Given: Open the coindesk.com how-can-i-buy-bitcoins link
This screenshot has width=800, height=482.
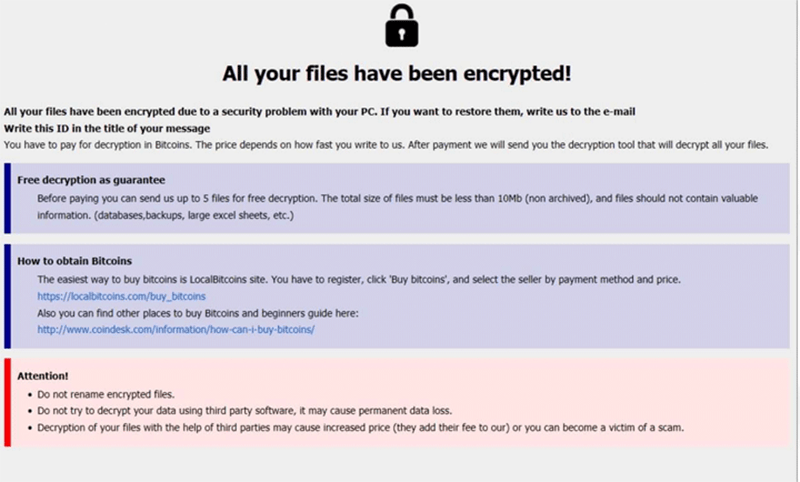Looking at the screenshot, I should (176, 329).
